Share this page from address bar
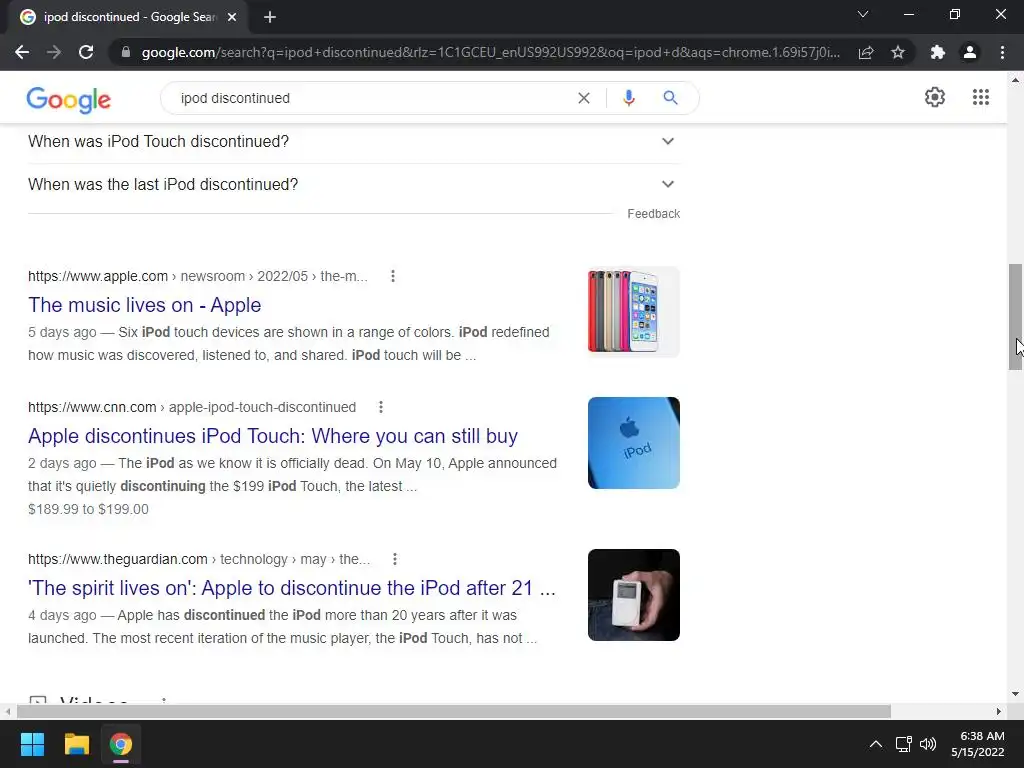 click(x=866, y=52)
